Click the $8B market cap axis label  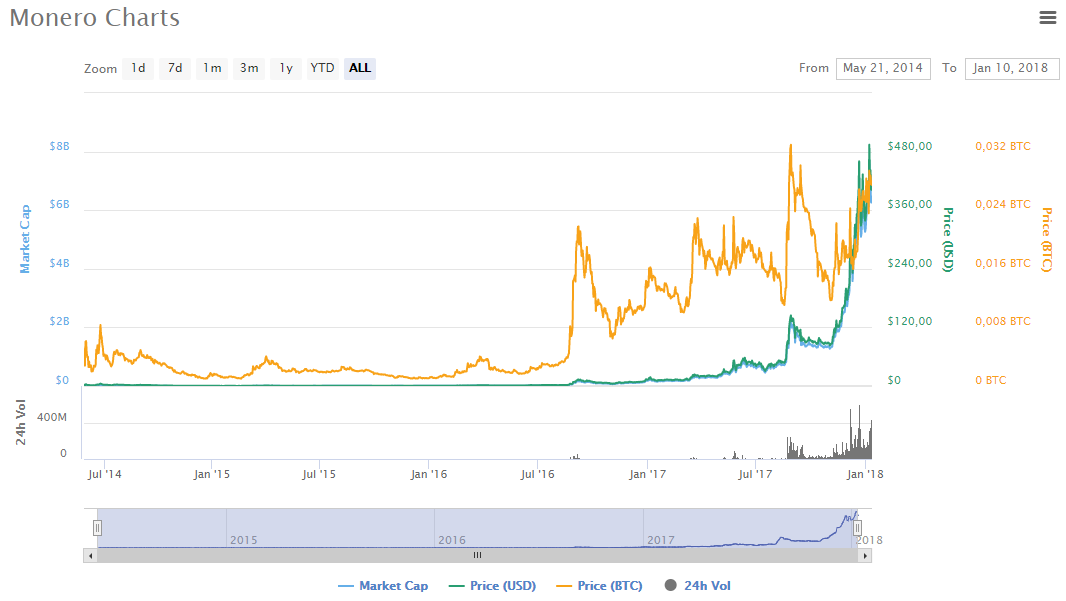point(59,146)
